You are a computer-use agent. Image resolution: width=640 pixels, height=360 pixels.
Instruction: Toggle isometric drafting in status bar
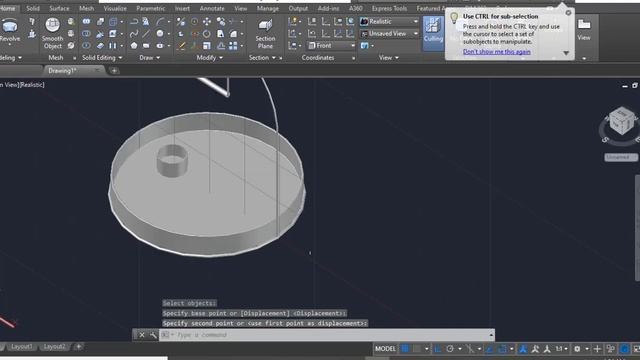coord(469,349)
